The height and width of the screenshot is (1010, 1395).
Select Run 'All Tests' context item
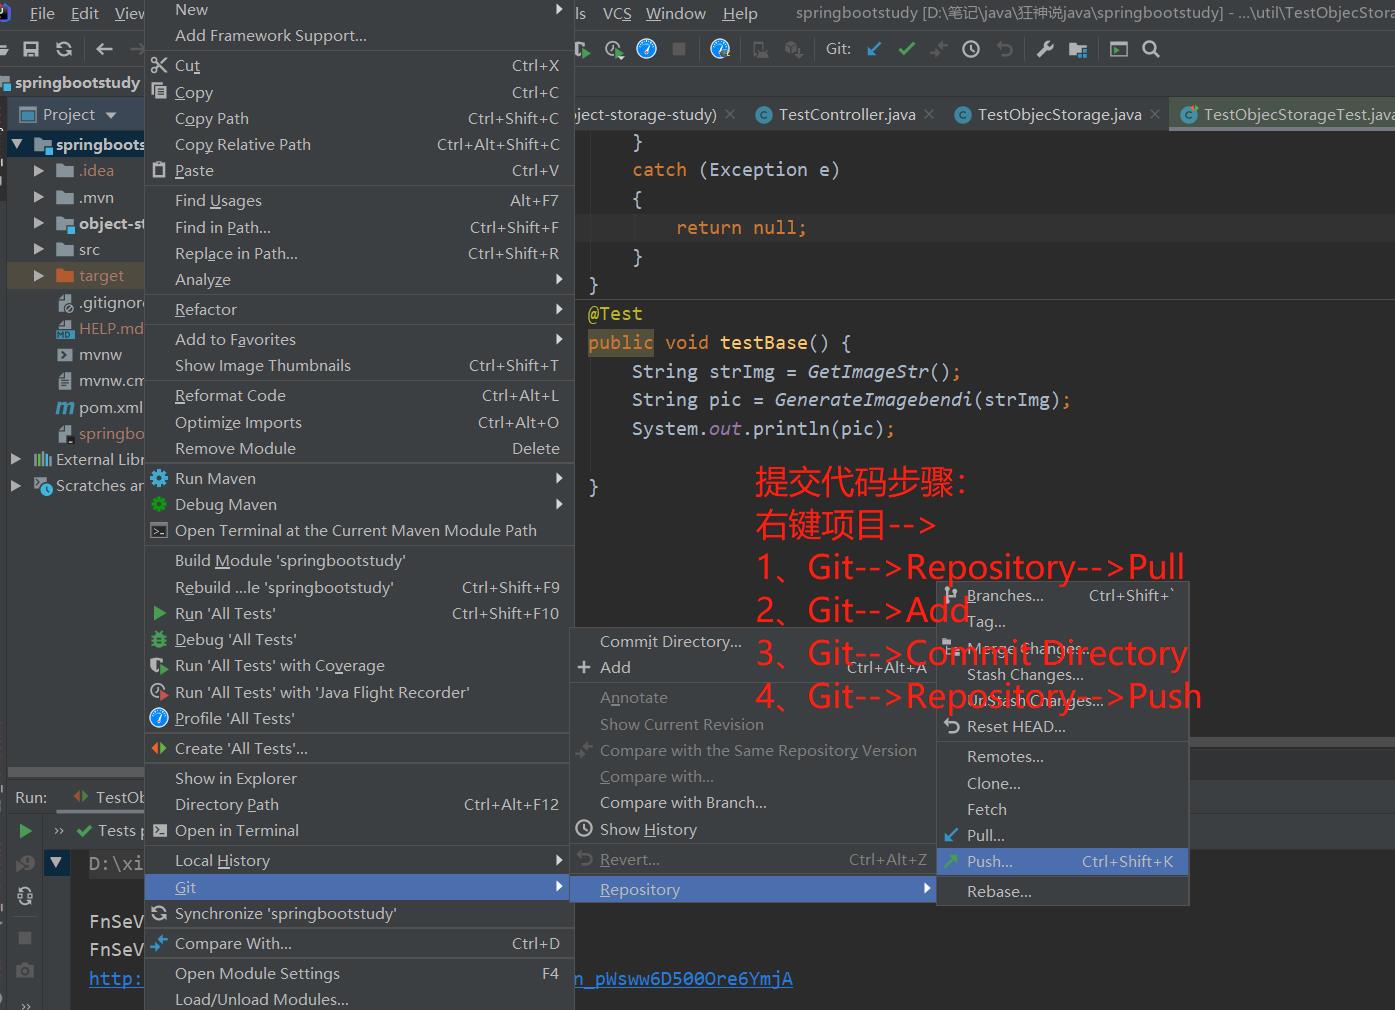359,613
